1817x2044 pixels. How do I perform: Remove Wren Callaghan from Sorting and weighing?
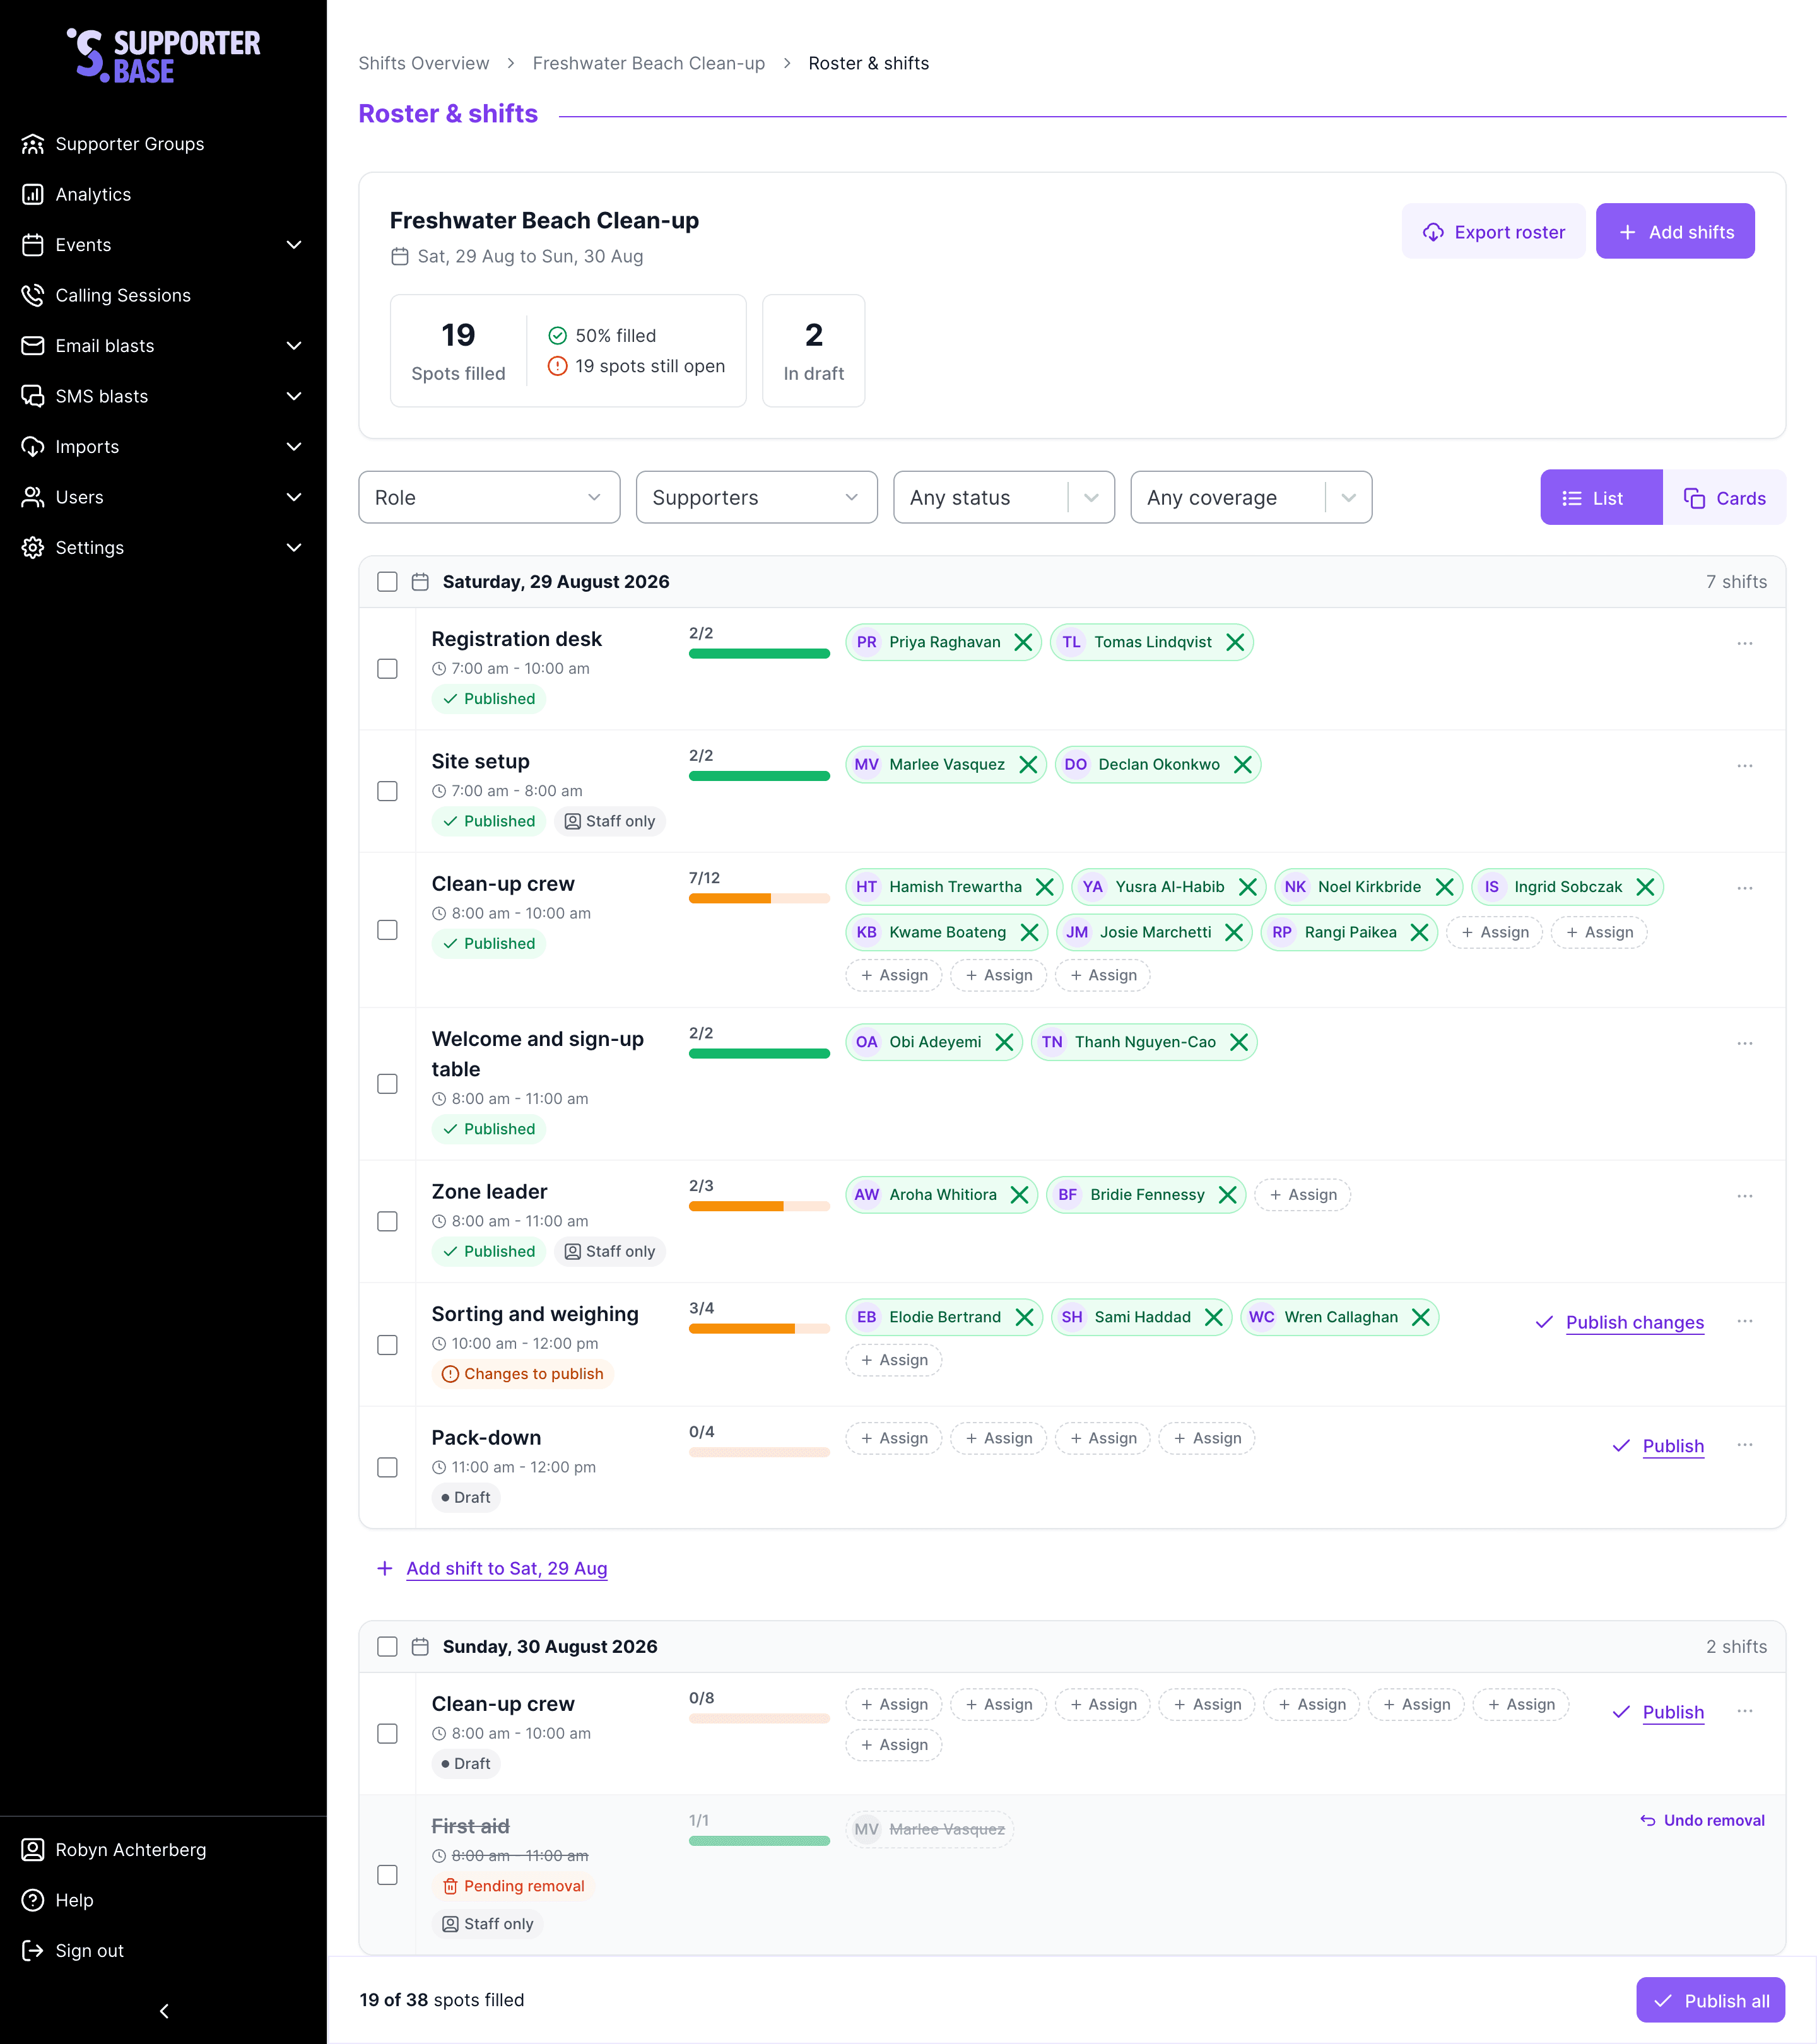[x=1421, y=1317]
